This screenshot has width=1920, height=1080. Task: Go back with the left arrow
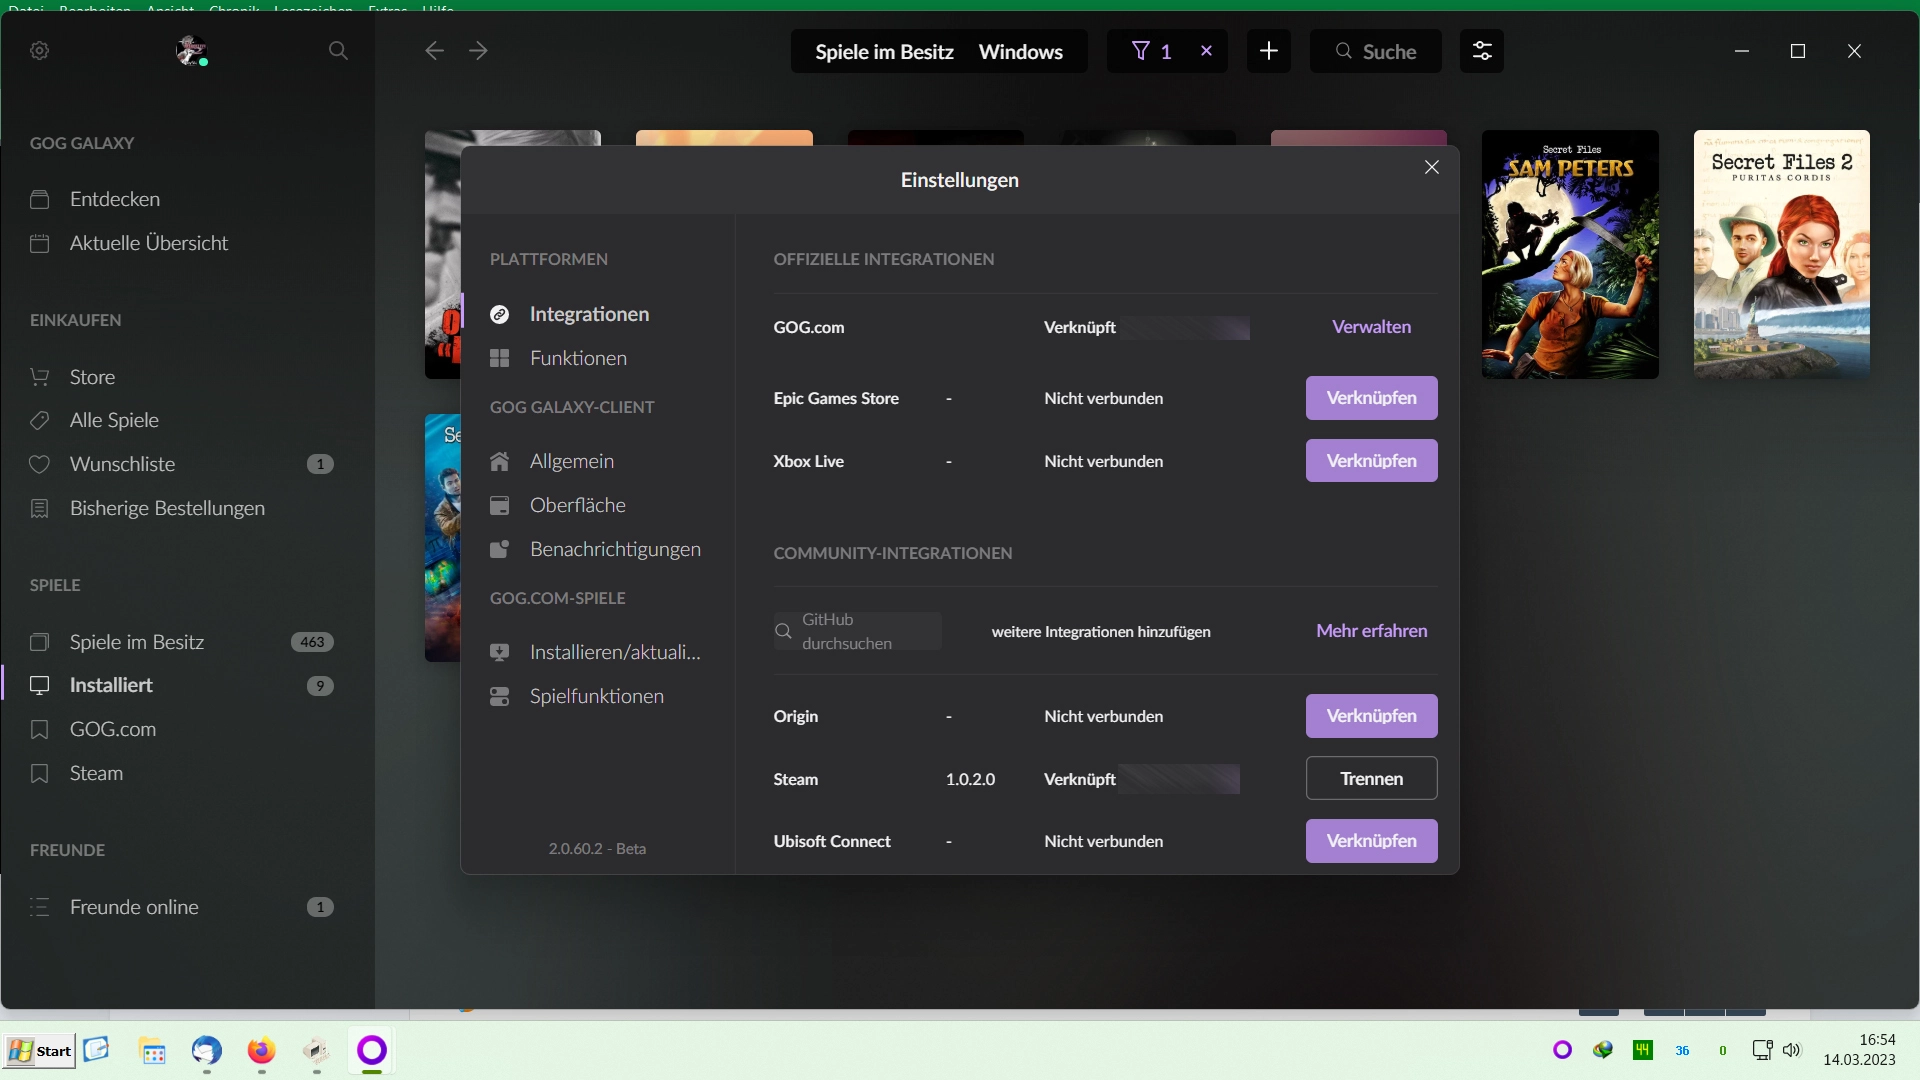[x=434, y=51]
